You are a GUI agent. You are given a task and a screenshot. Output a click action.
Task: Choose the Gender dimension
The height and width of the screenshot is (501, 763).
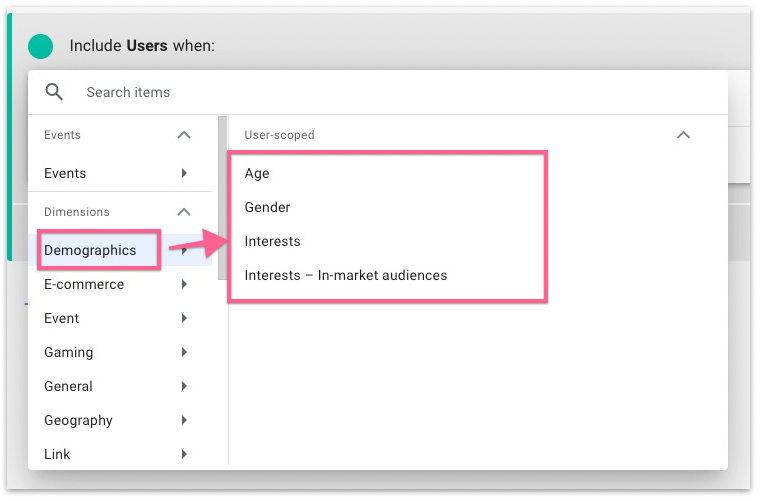coord(267,207)
